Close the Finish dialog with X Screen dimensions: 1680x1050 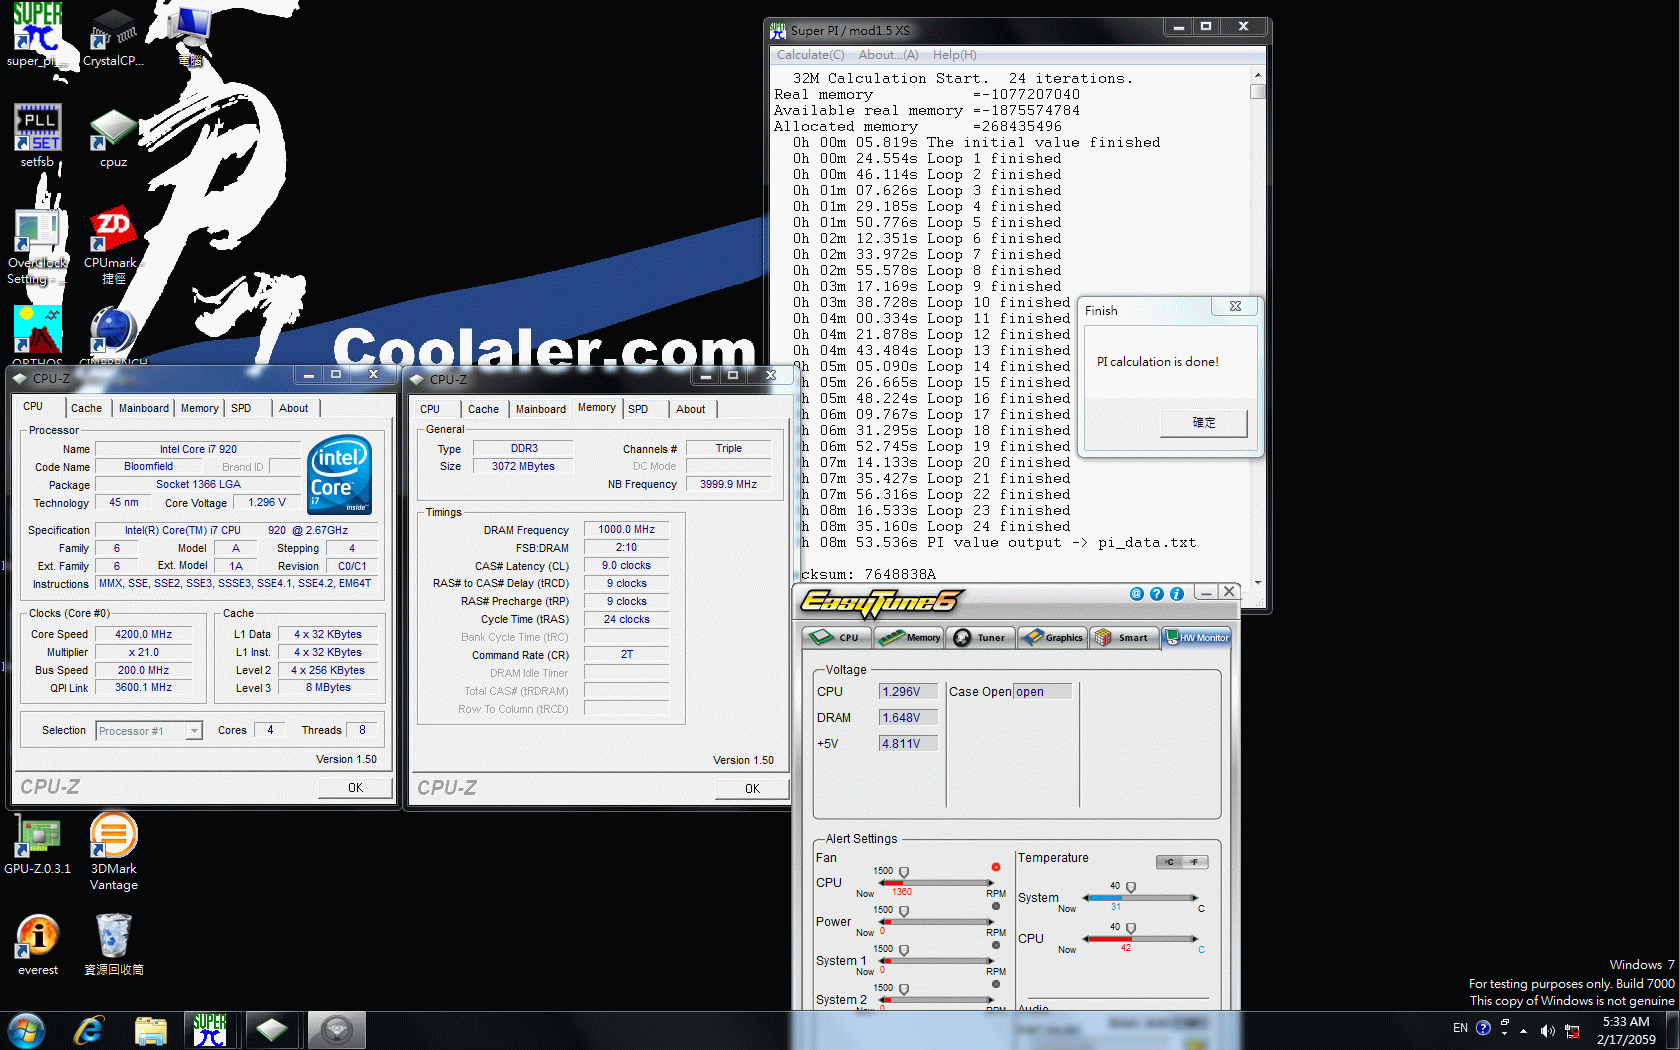[1235, 306]
